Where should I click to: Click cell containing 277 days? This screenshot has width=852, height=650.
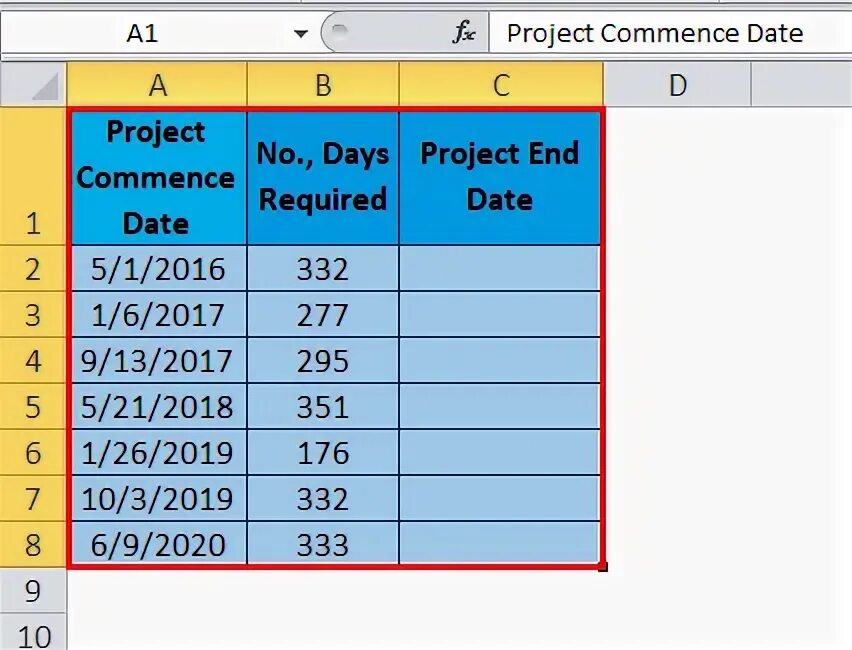(323, 315)
